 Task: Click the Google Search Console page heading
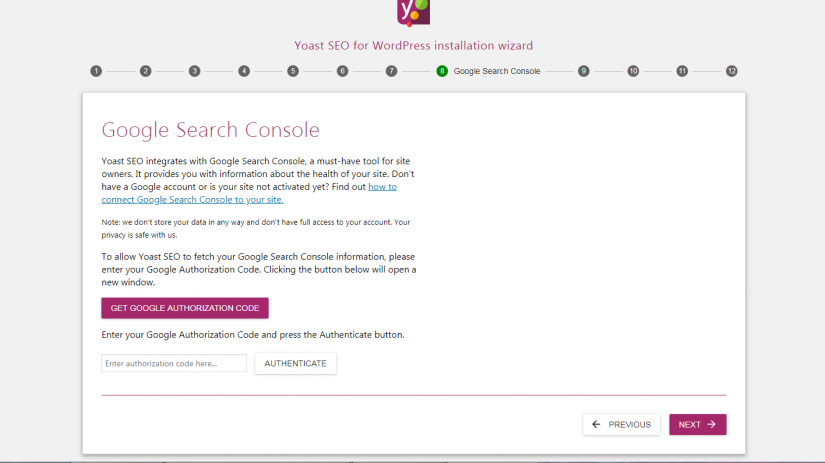click(x=210, y=130)
